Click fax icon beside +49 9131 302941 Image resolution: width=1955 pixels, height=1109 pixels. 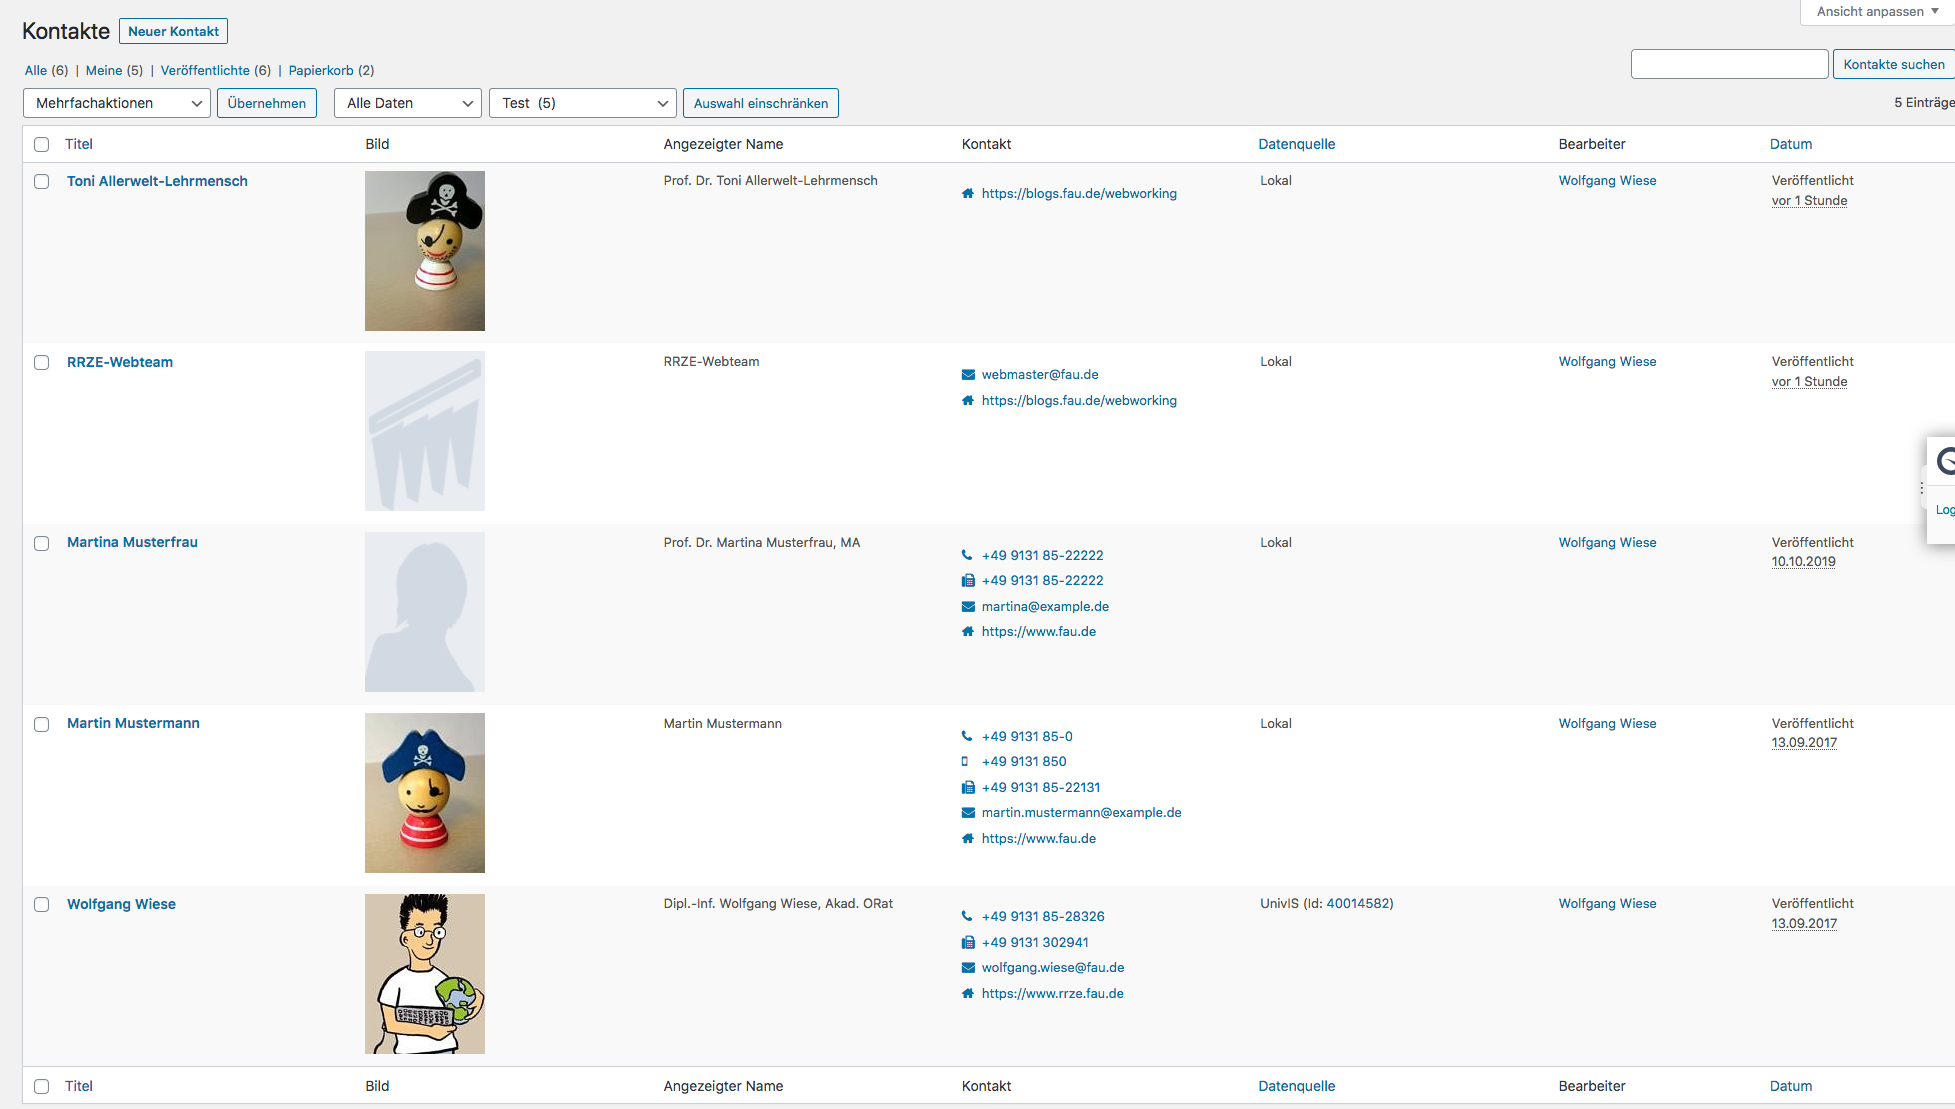(x=967, y=943)
